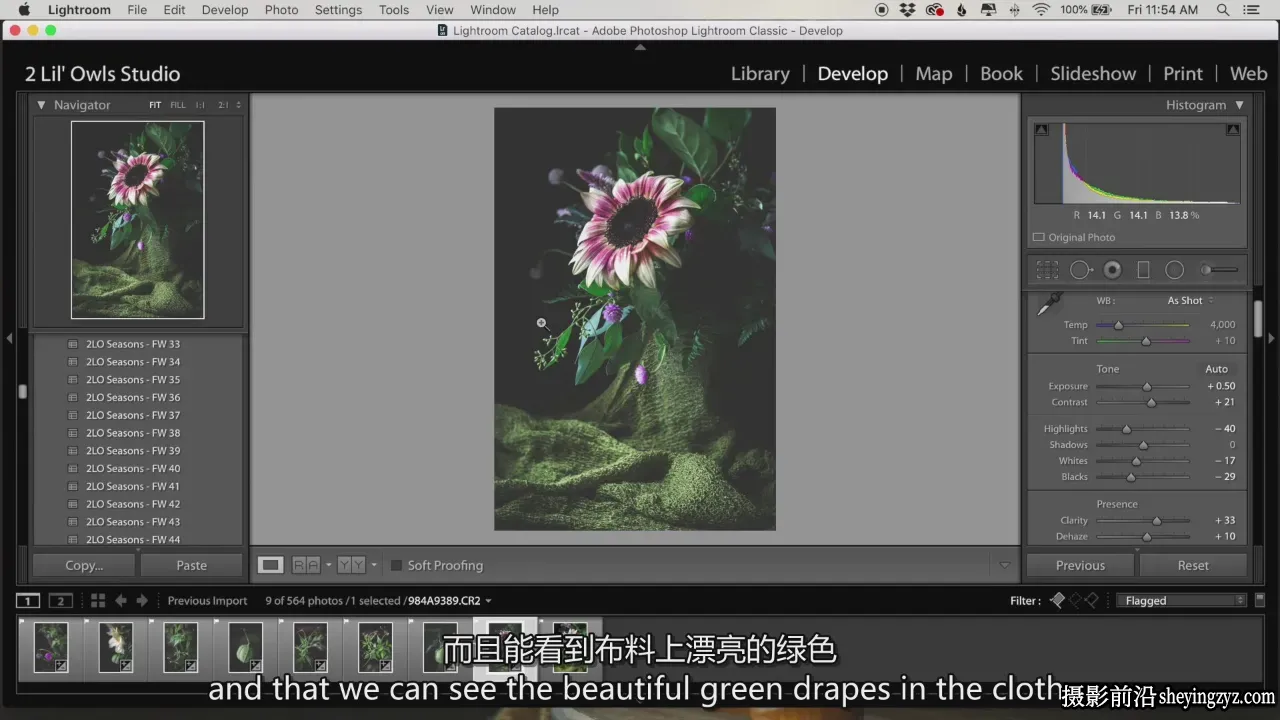Select the Crop Overlay tool
The image size is (1280, 720).
(1047, 270)
